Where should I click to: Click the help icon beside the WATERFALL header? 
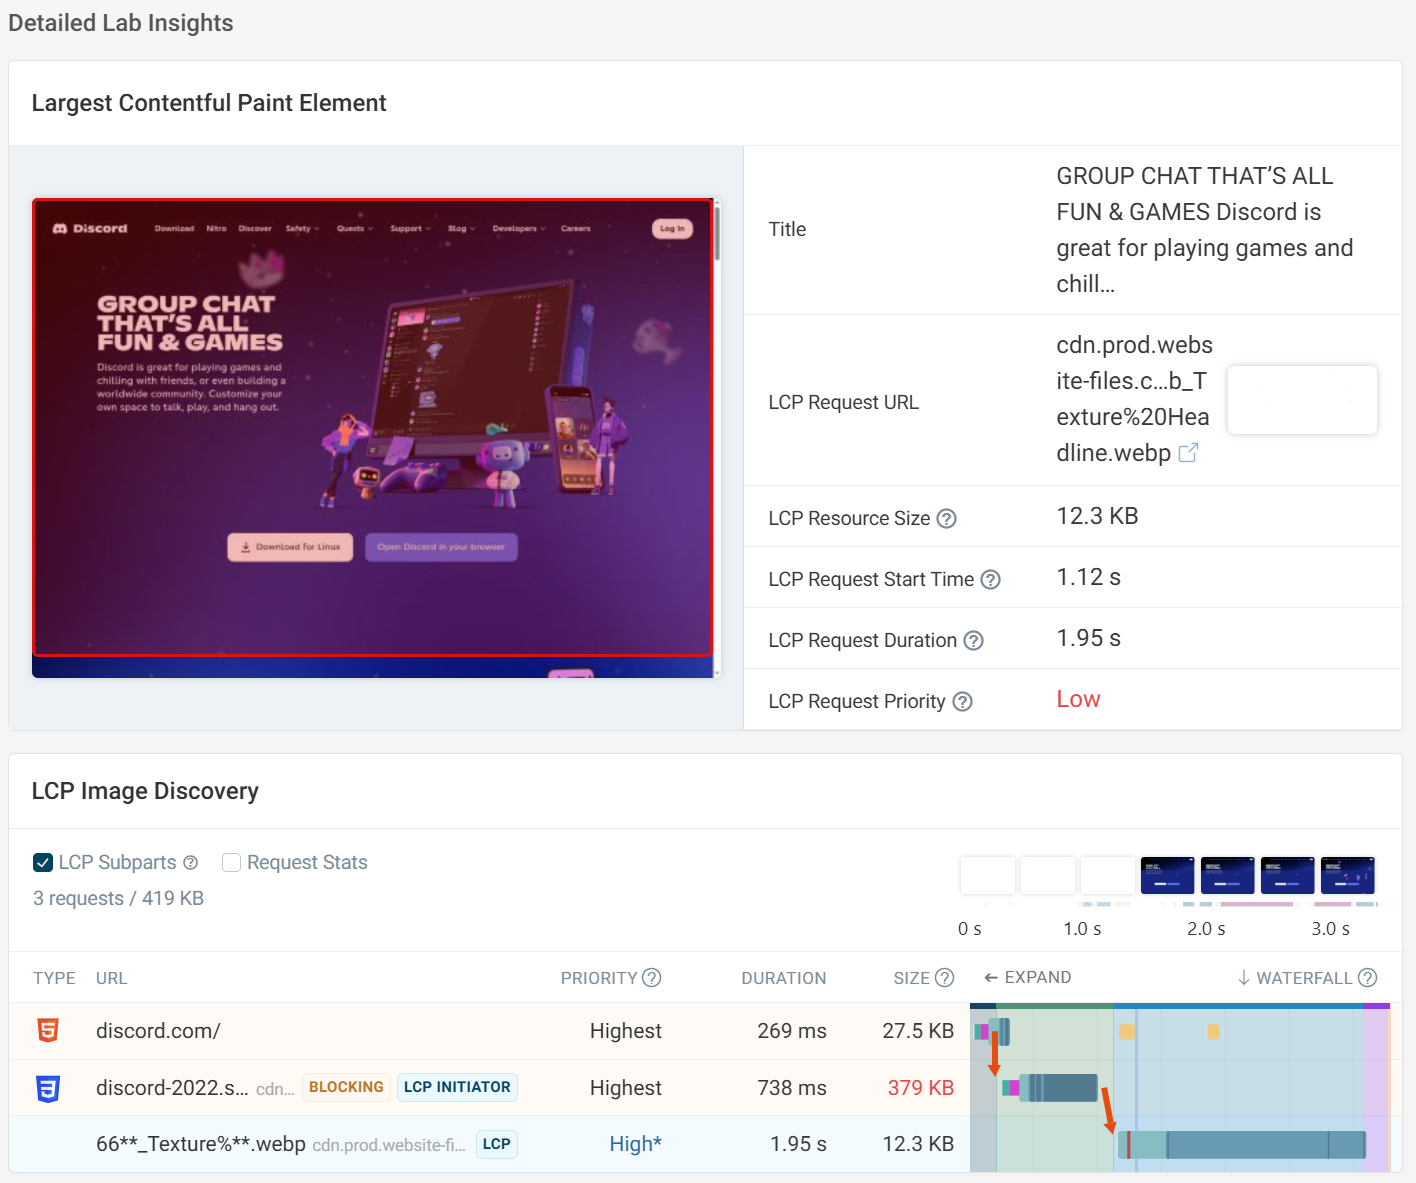click(x=1368, y=978)
